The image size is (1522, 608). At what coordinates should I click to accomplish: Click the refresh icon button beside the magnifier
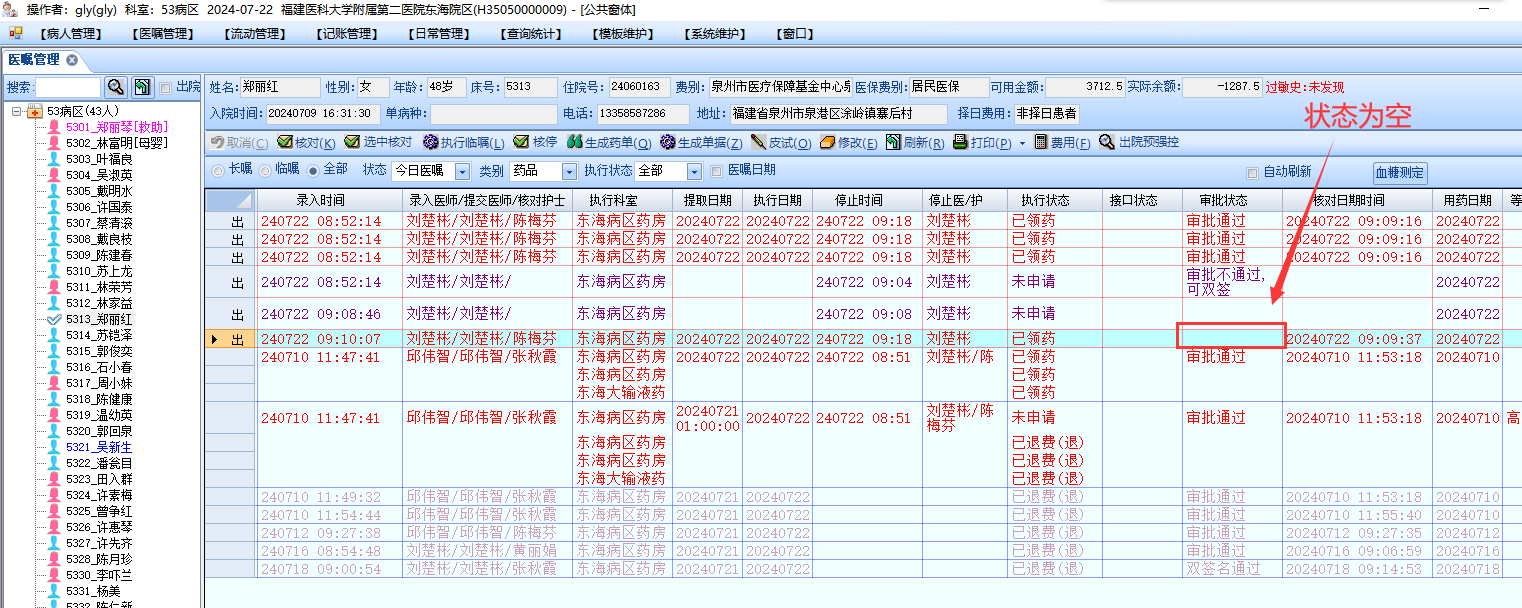tap(142, 87)
